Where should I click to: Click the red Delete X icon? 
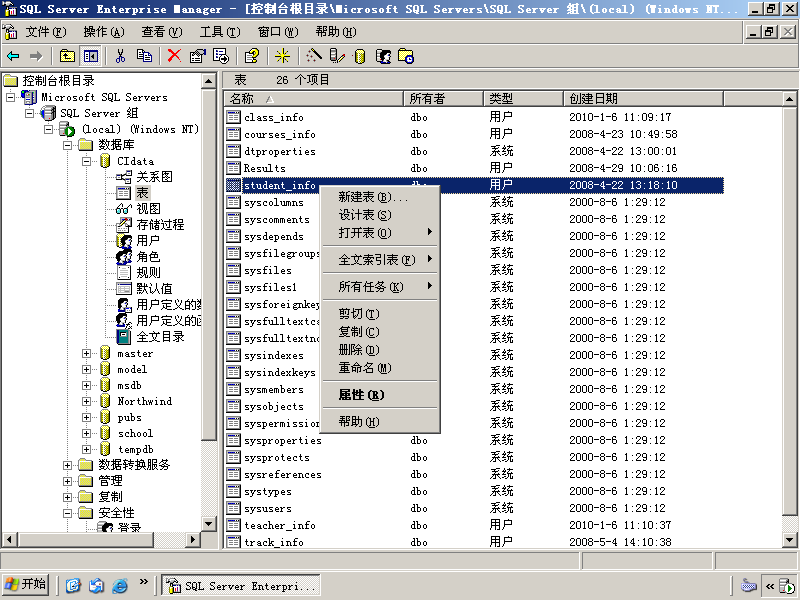click(174, 56)
